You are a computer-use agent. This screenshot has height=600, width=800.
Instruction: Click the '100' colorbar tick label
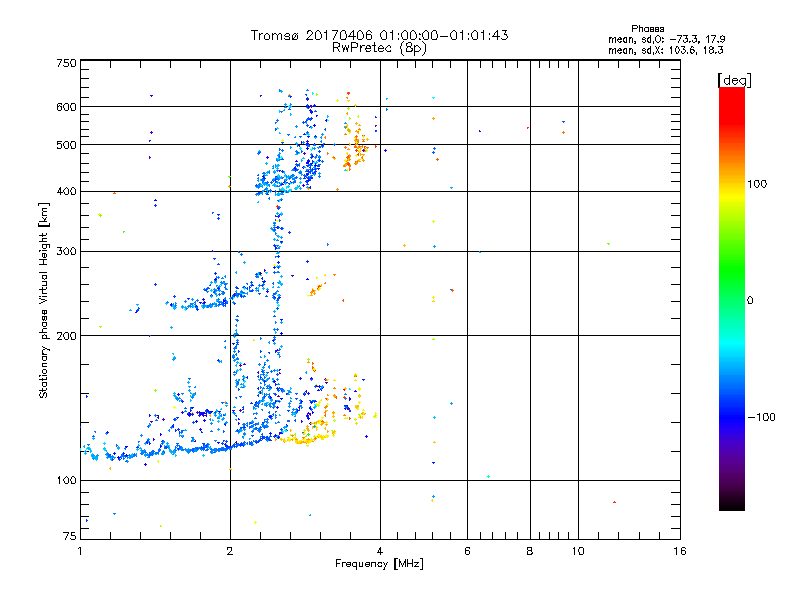tap(757, 184)
